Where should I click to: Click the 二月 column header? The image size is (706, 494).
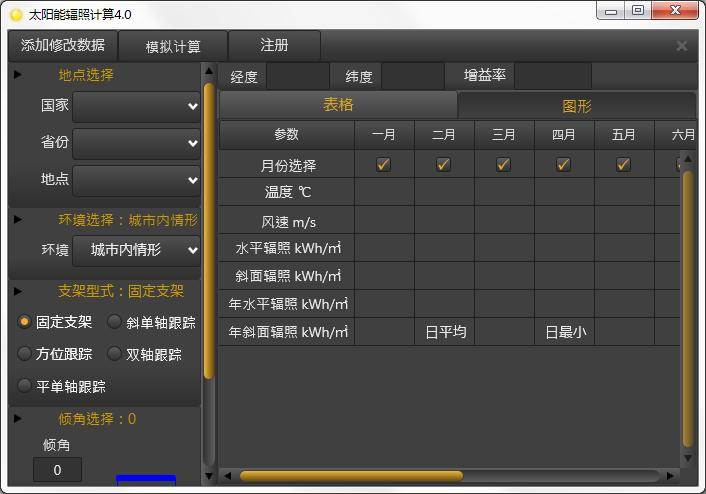point(444,135)
